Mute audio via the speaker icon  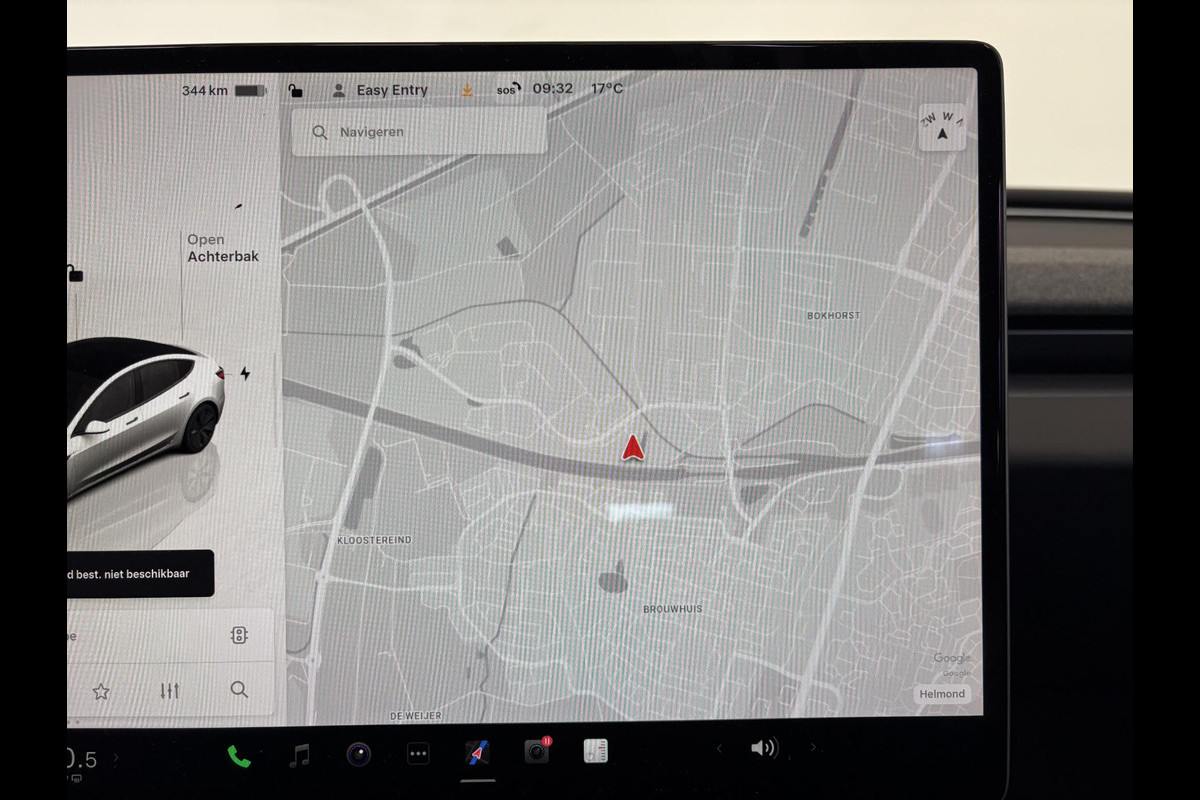[x=764, y=748]
